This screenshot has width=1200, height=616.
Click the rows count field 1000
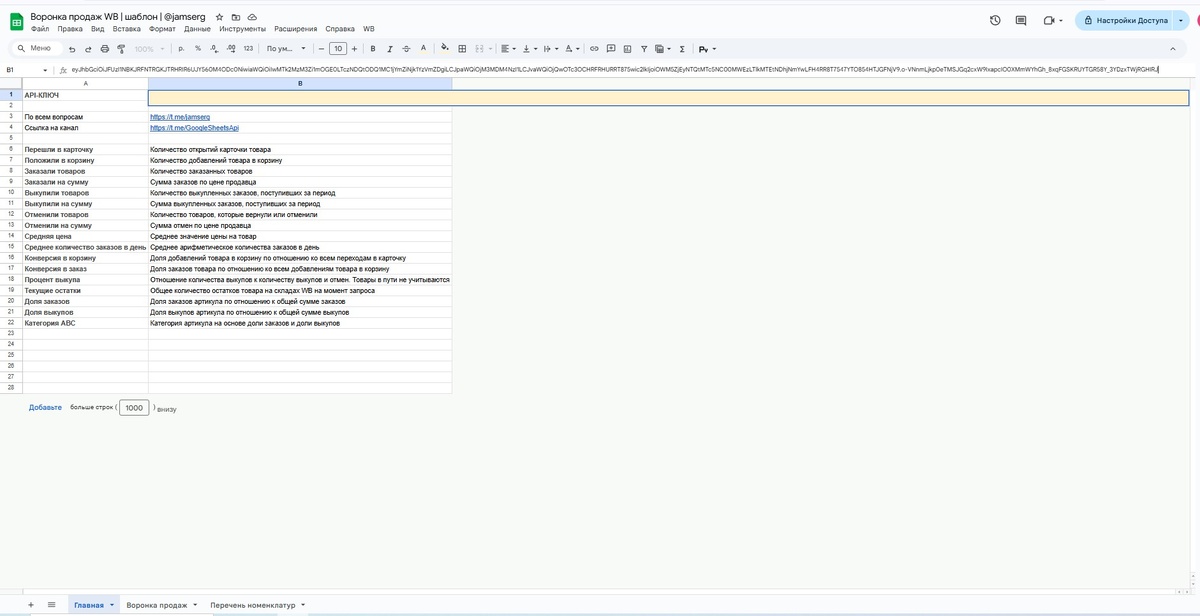[135, 408]
